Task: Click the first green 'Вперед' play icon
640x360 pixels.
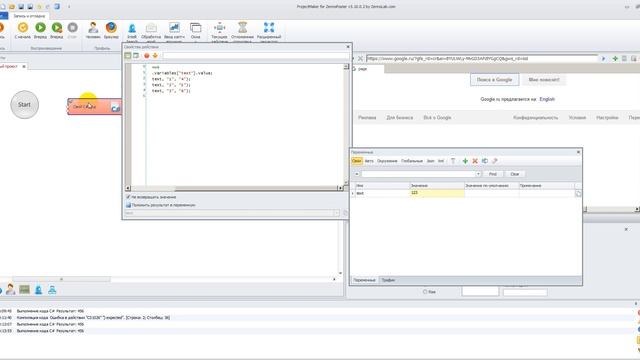Action: click(x=40, y=27)
